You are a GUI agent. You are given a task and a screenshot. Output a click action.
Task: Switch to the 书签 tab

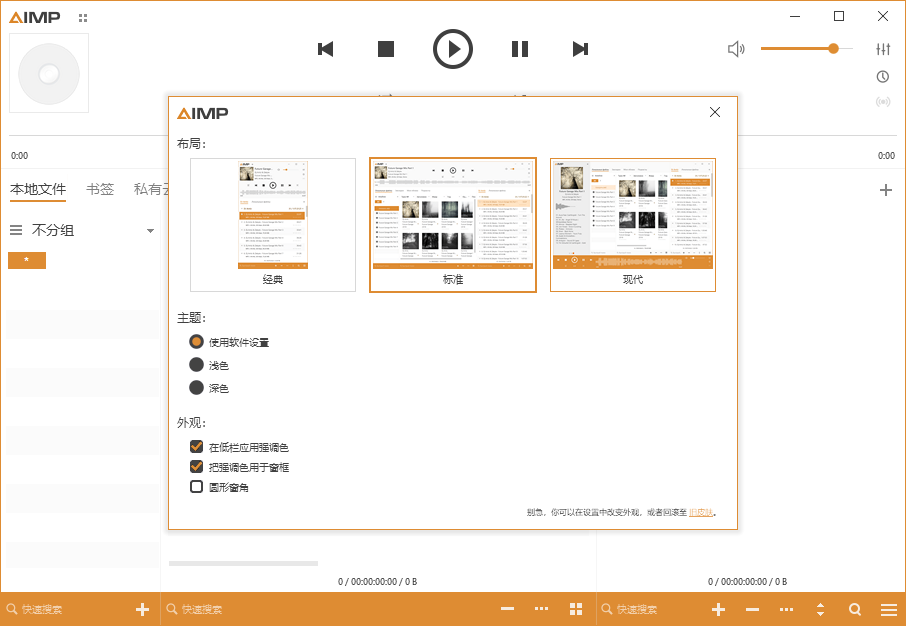tap(100, 189)
